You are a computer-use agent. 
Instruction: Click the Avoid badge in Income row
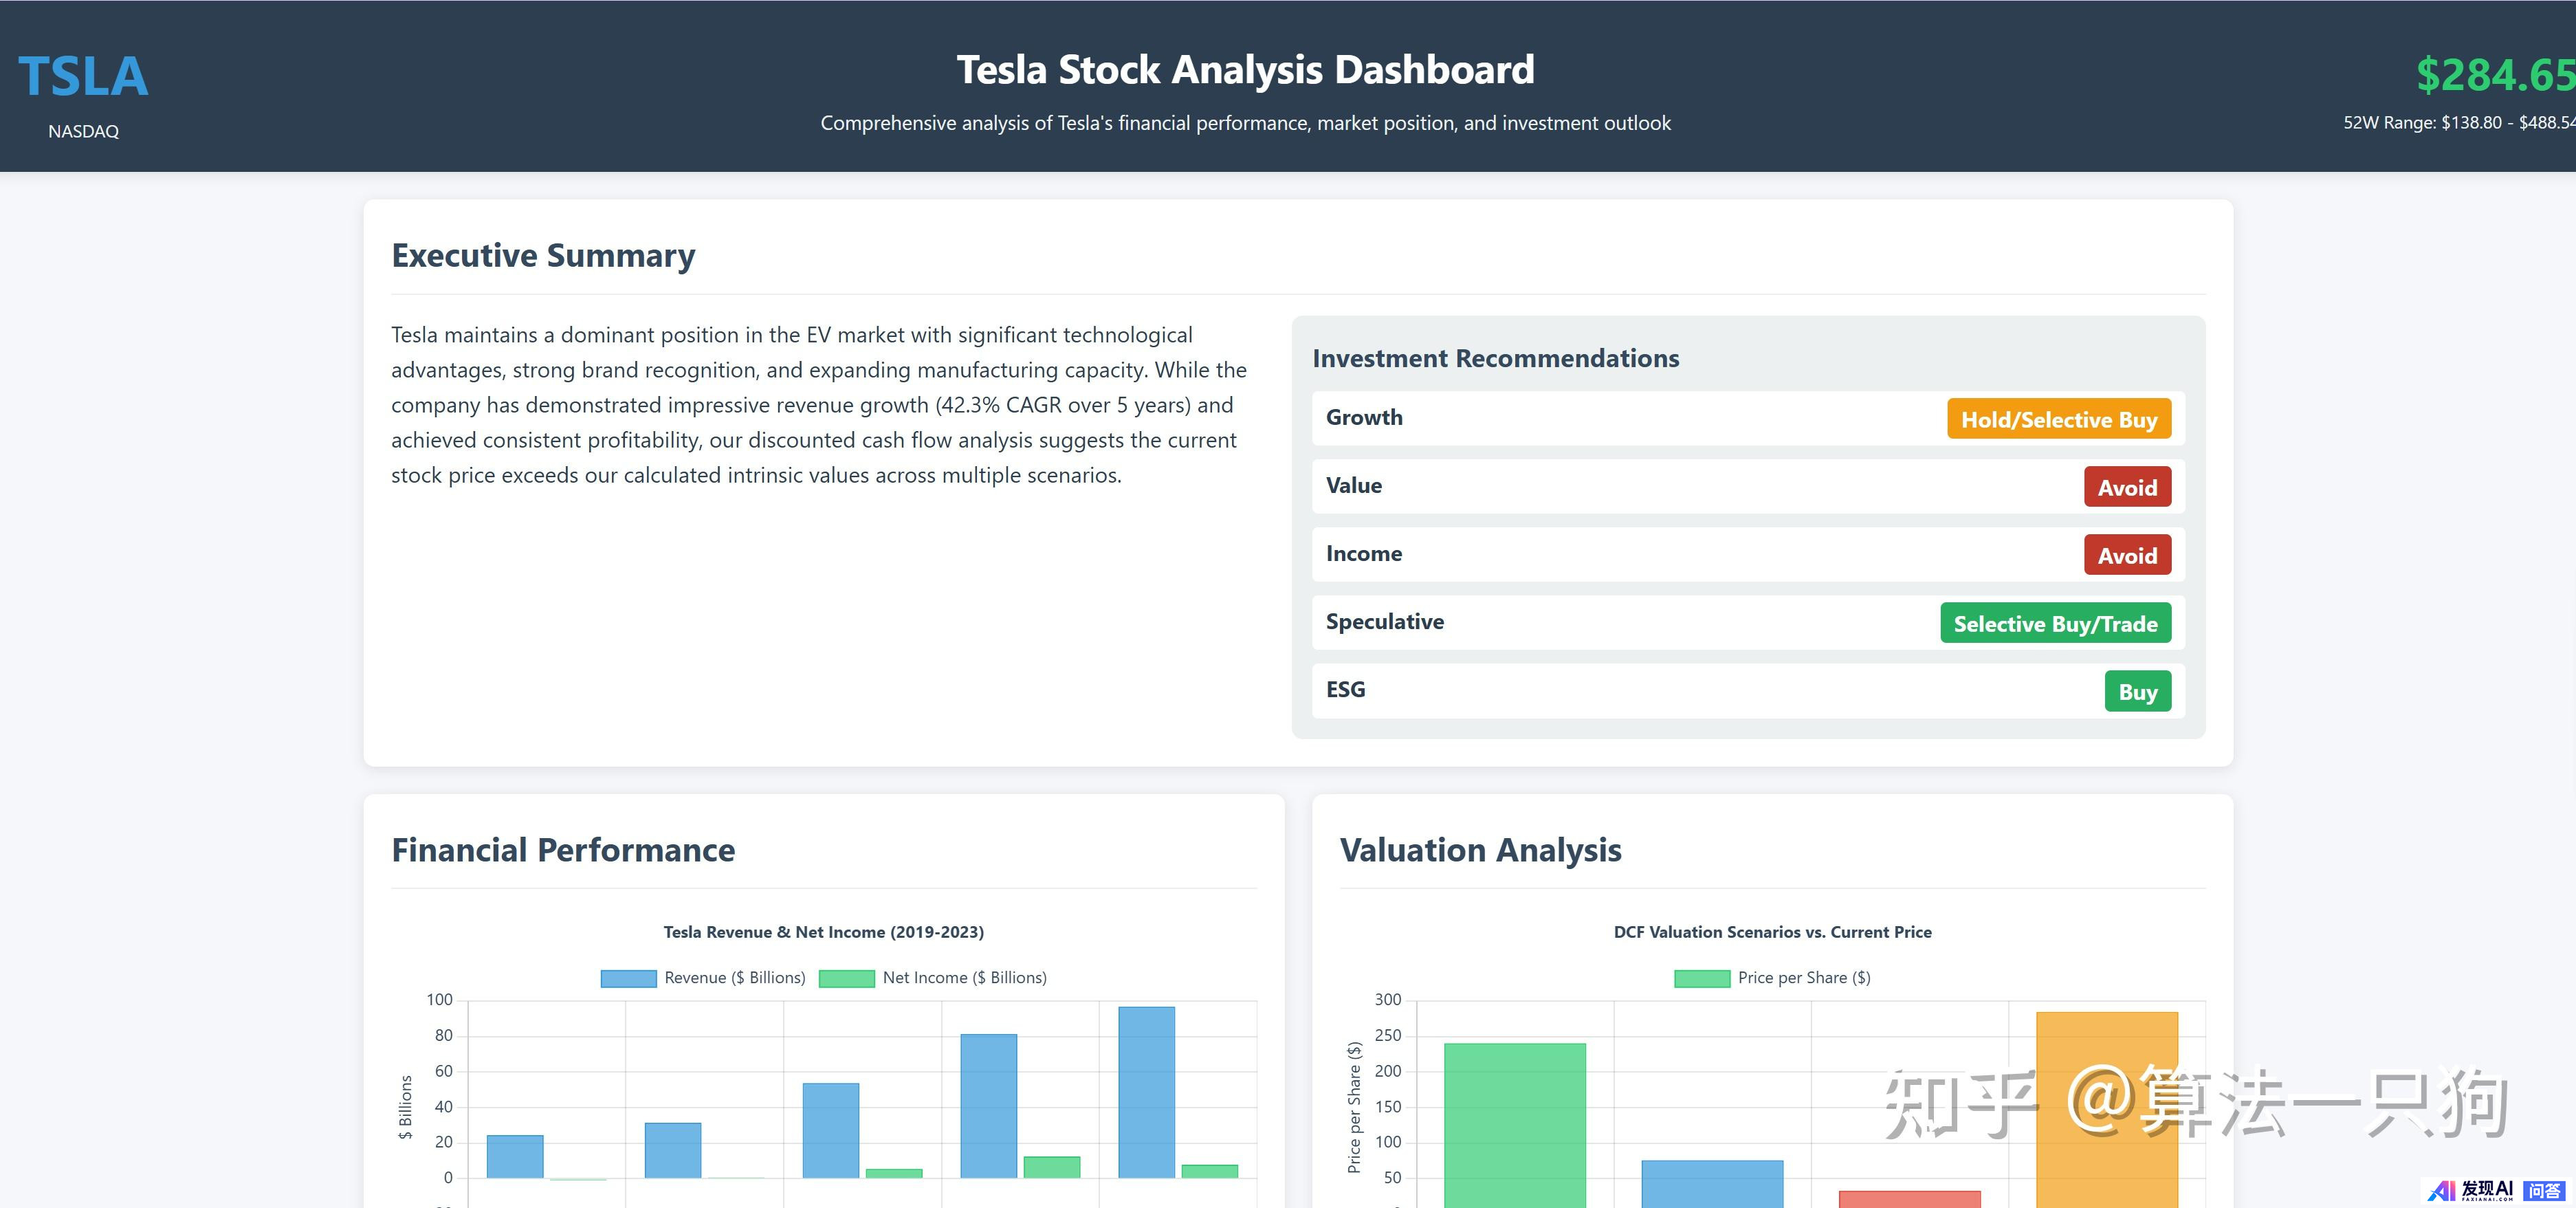pyautogui.click(x=2127, y=555)
